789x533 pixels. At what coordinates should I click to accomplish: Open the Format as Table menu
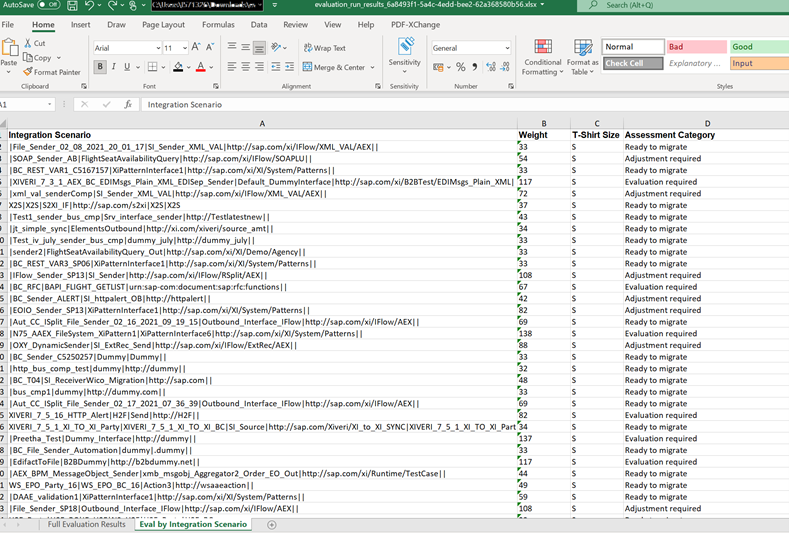tap(582, 57)
